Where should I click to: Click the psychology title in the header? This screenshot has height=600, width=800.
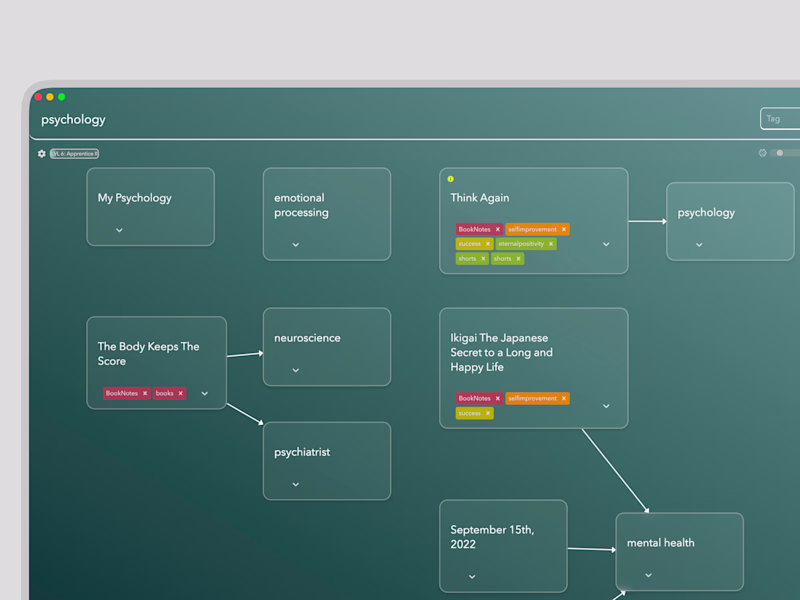coord(73,120)
